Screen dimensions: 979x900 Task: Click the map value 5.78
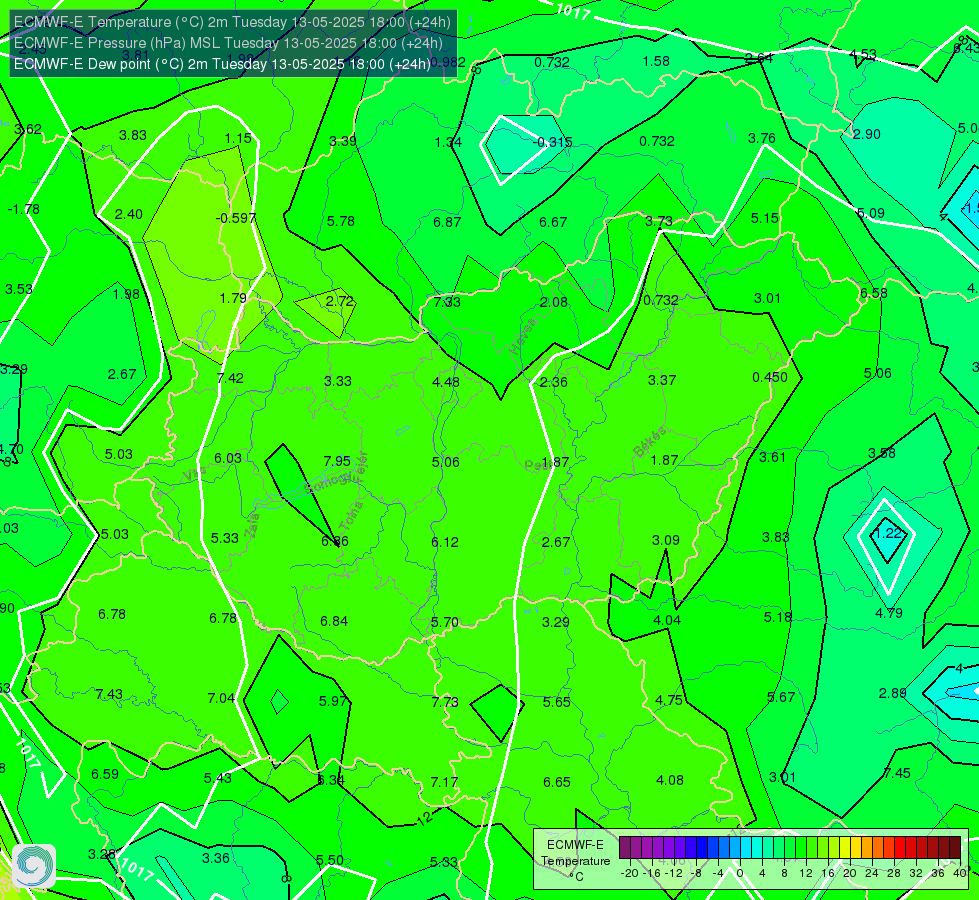click(x=341, y=221)
